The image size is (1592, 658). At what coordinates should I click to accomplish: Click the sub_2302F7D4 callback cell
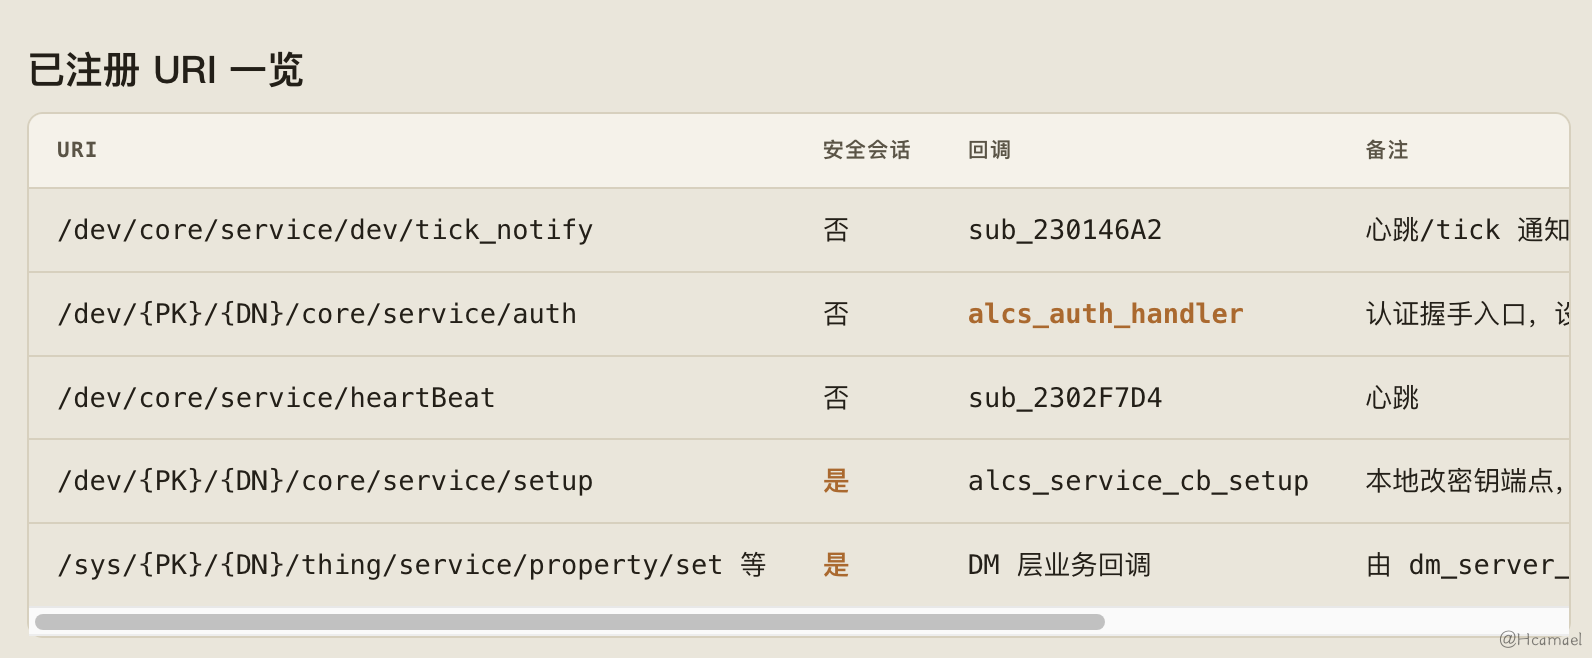pyautogui.click(x=1065, y=398)
